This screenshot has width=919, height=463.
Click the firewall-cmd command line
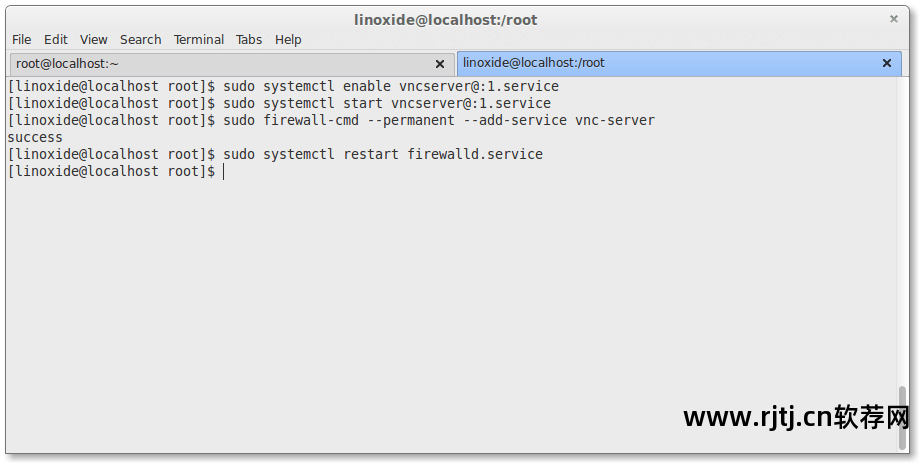[x=331, y=120]
